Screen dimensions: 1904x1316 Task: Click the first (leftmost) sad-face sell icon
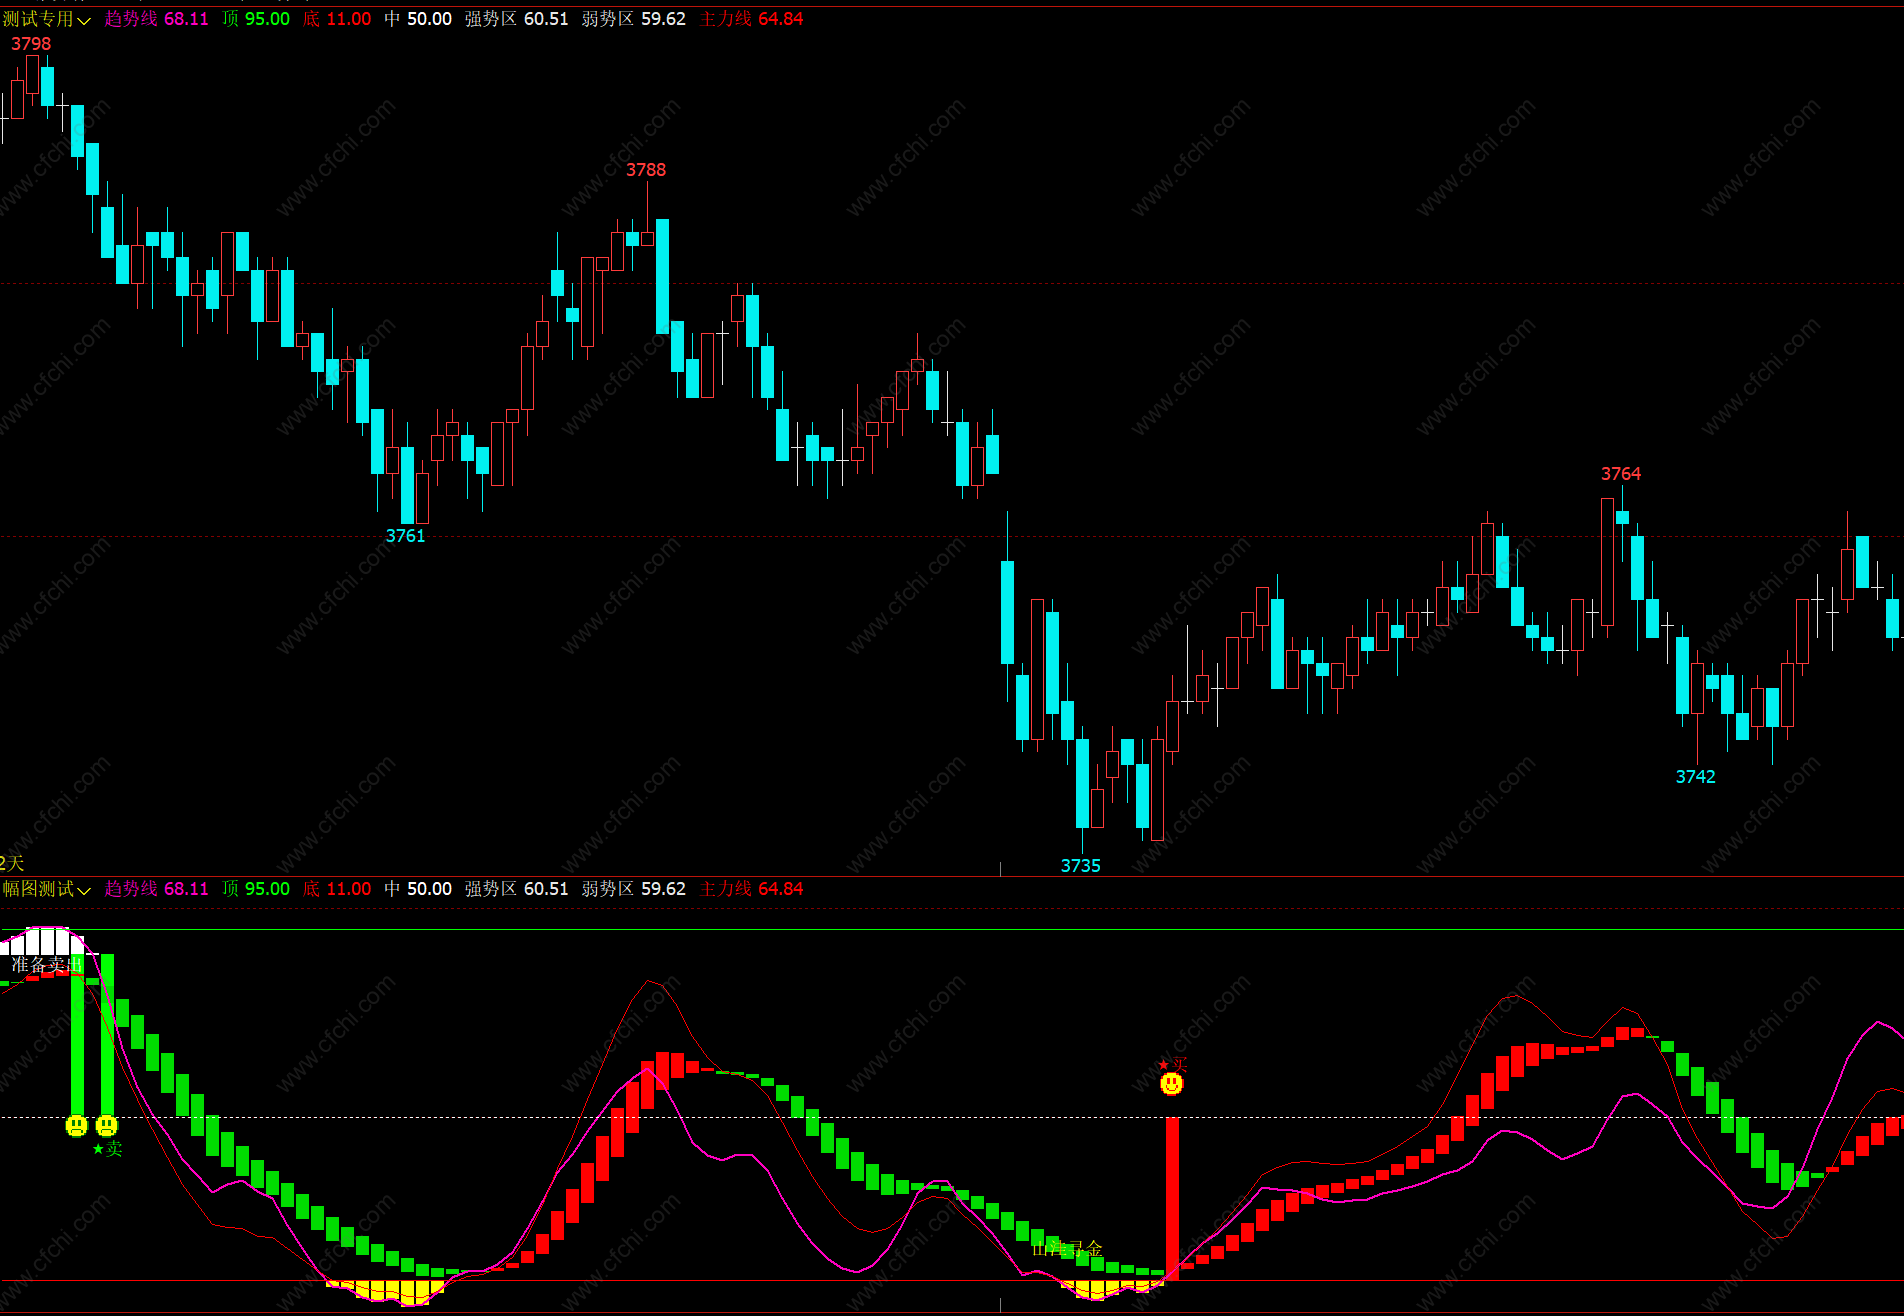coord(77,1126)
